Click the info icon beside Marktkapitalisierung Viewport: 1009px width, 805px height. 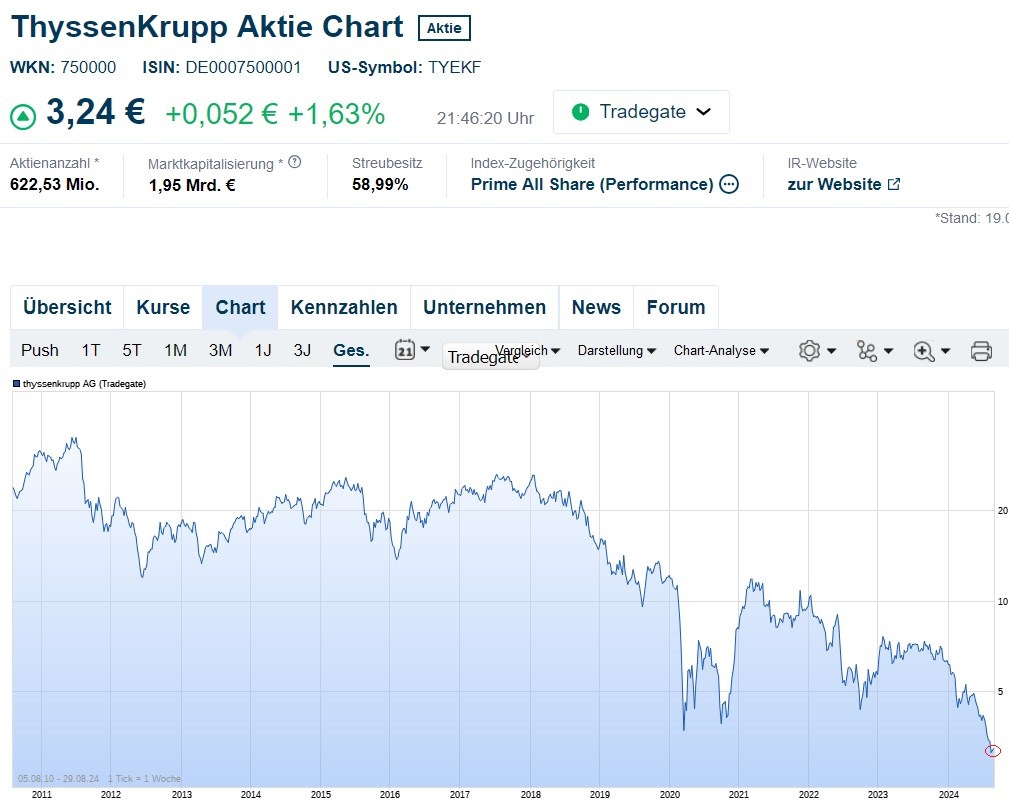pyautogui.click(x=295, y=162)
